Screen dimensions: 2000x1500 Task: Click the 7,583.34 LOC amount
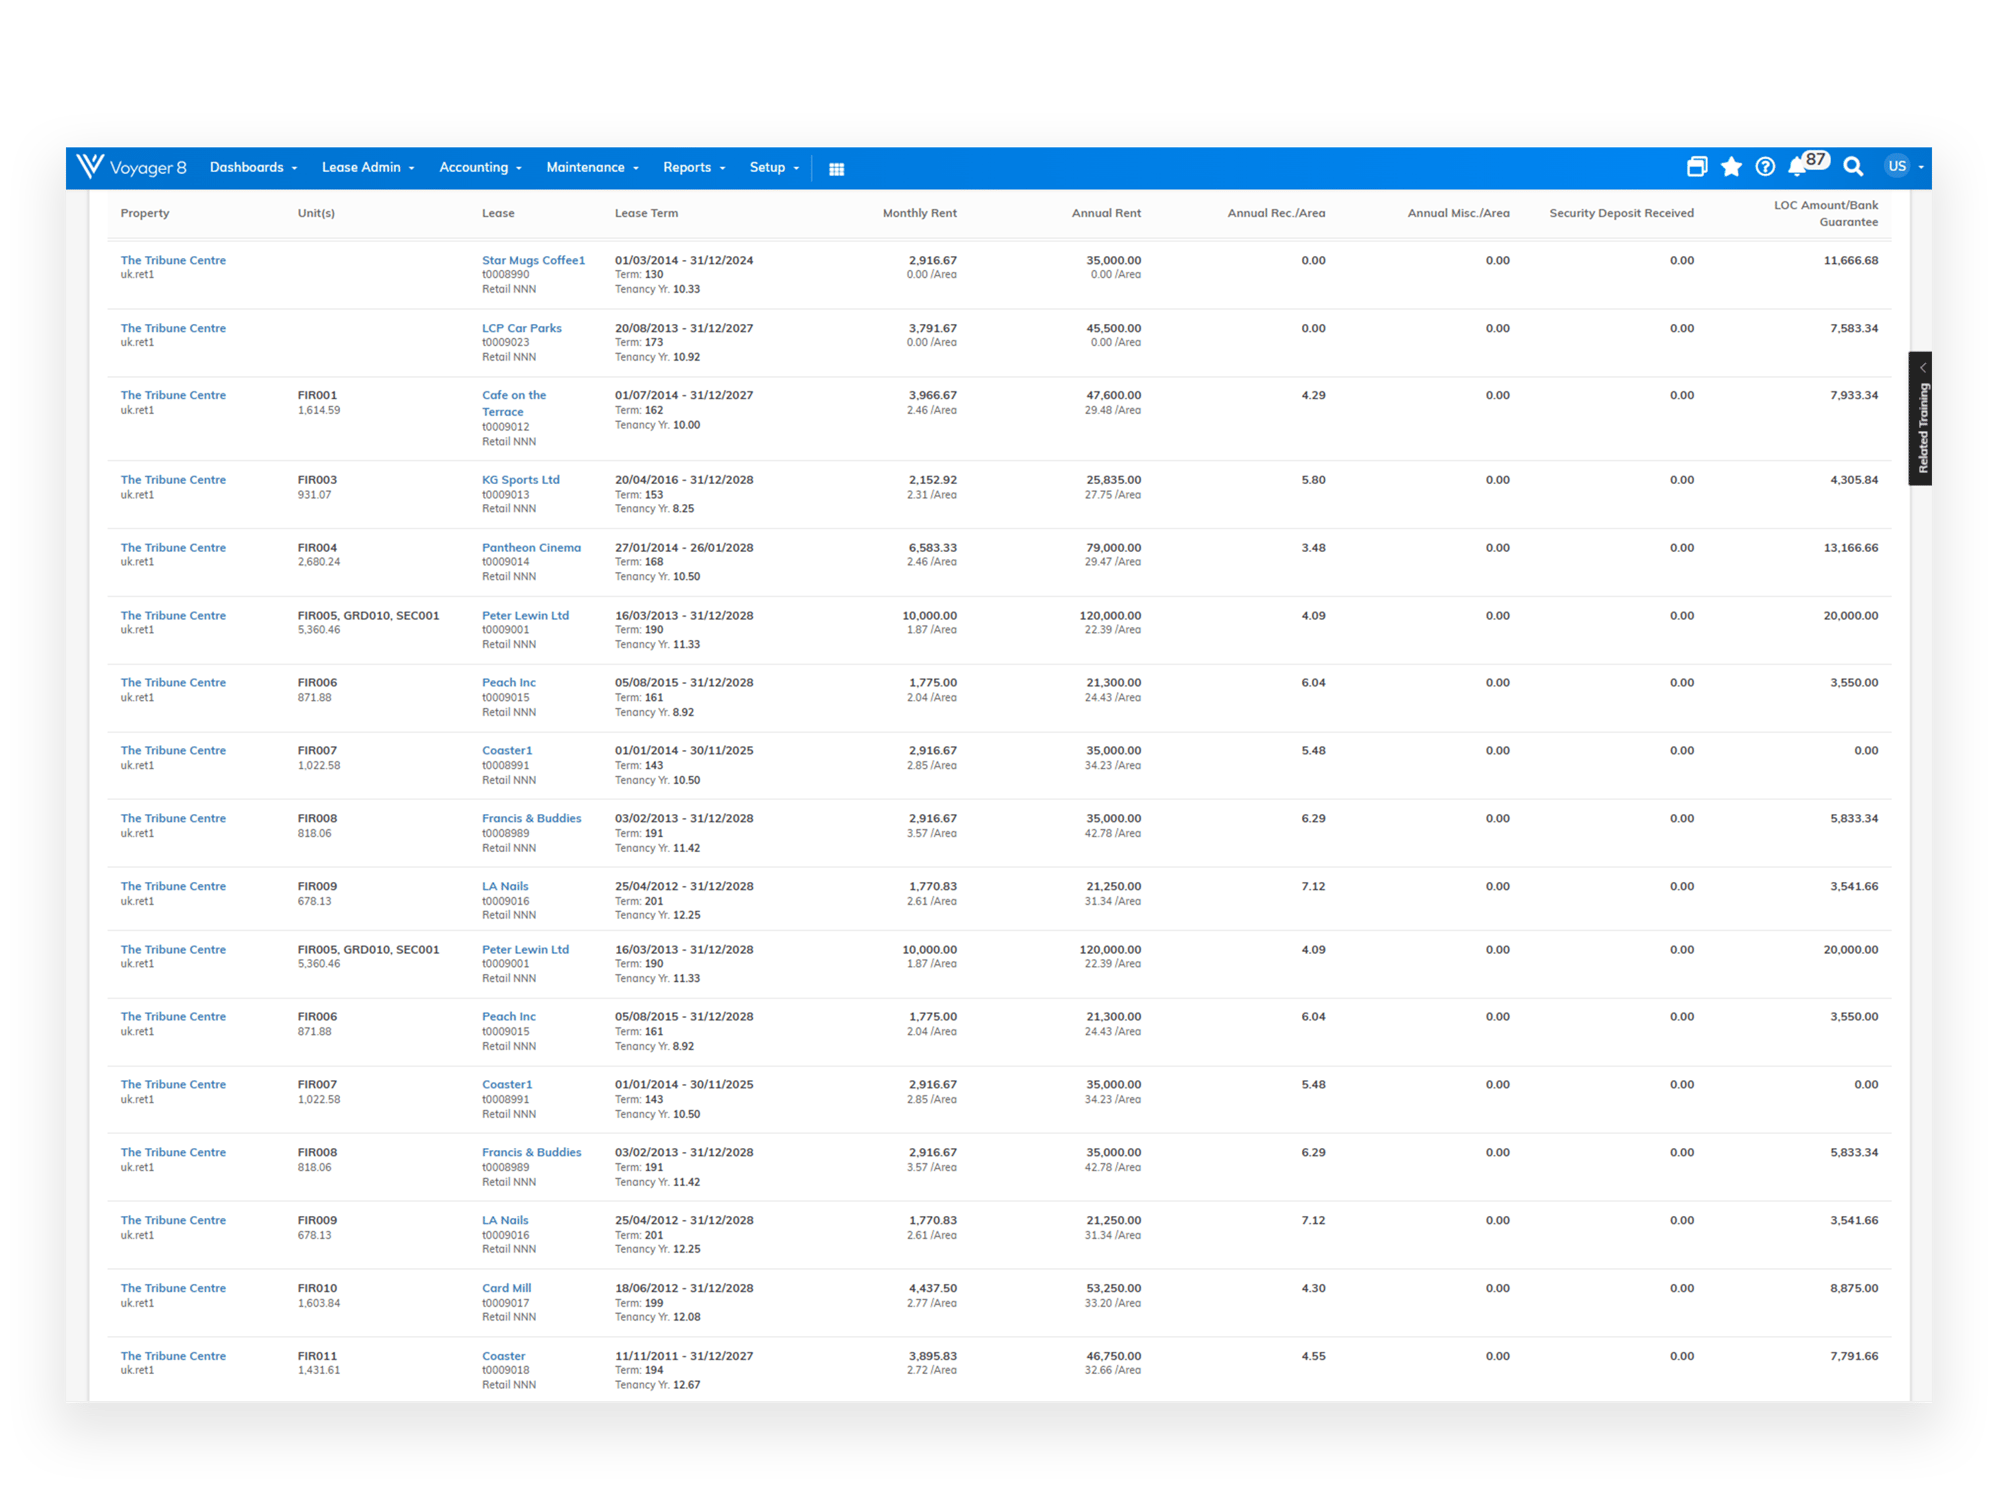pos(1854,328)
